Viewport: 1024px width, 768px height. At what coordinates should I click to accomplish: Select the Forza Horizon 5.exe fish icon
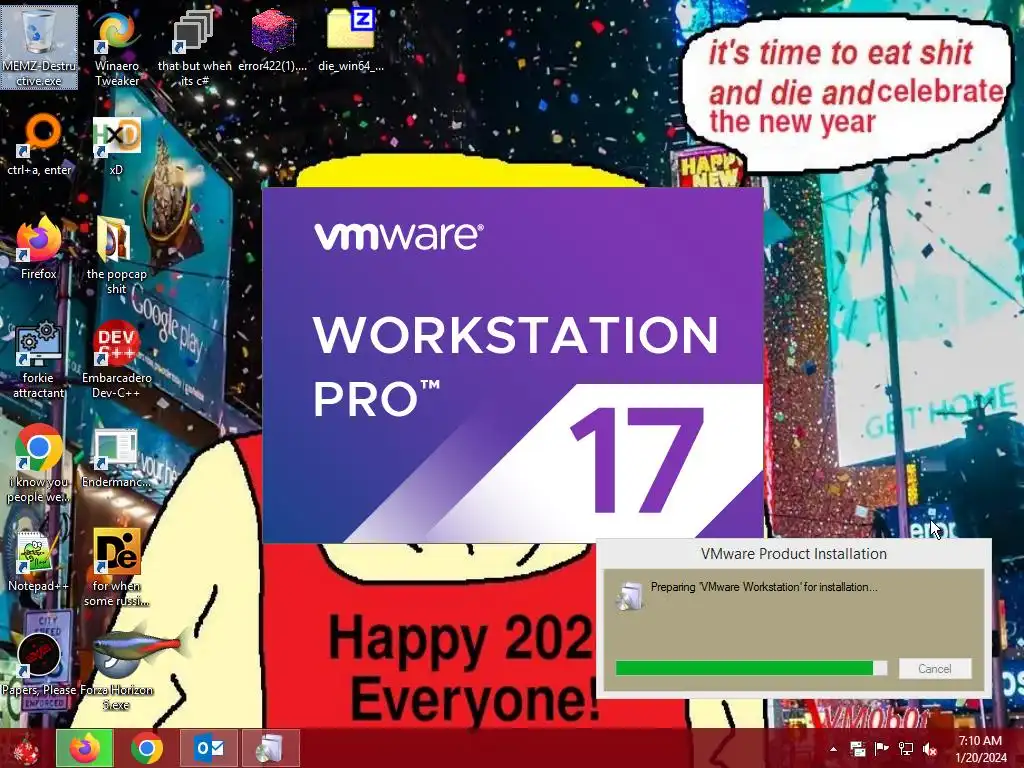[116, 671]
